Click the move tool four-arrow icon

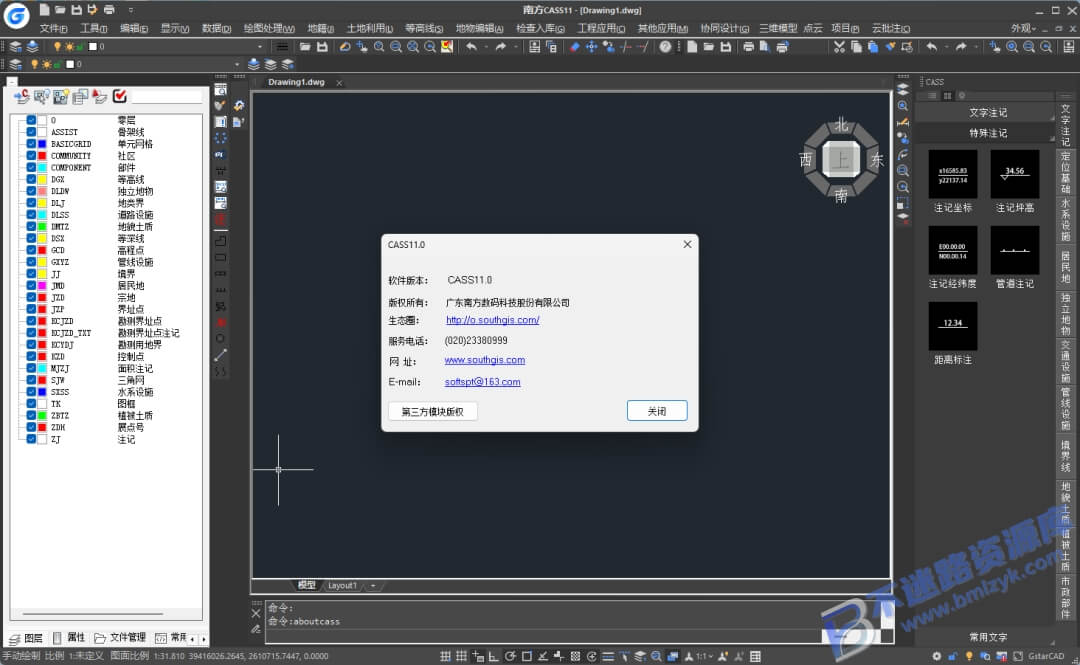point(592,47)
